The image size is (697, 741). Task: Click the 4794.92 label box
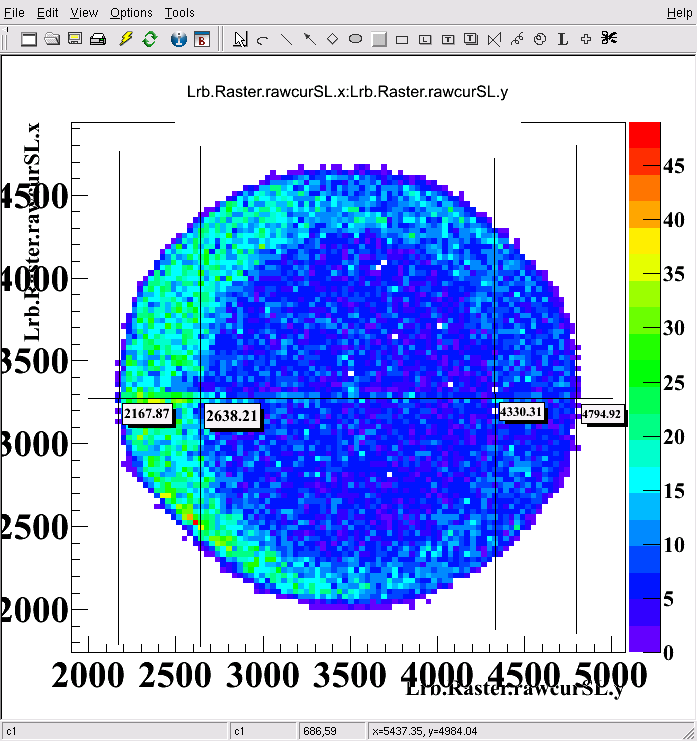601,414
